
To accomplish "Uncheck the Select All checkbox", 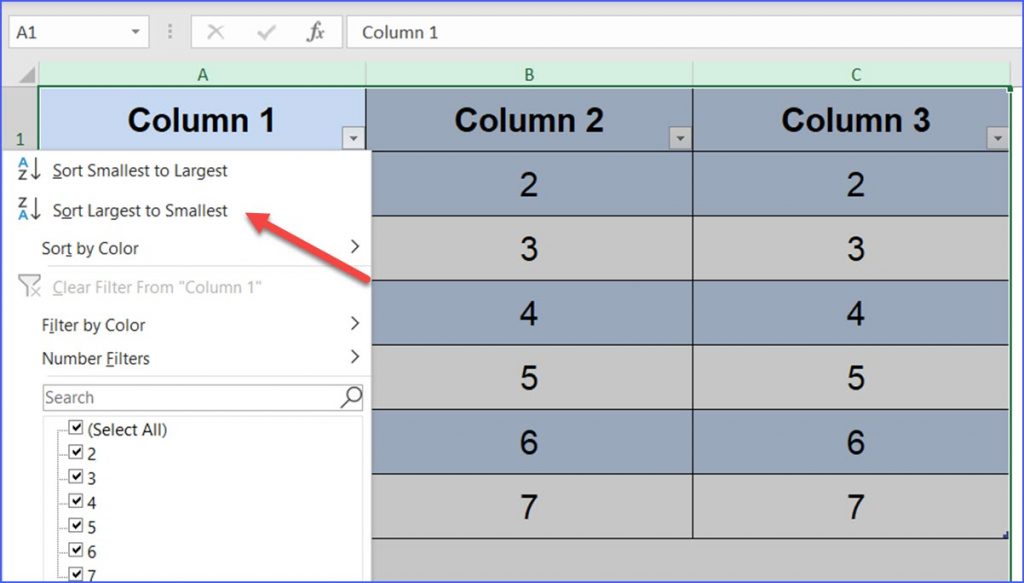I will tap(76, 427).
